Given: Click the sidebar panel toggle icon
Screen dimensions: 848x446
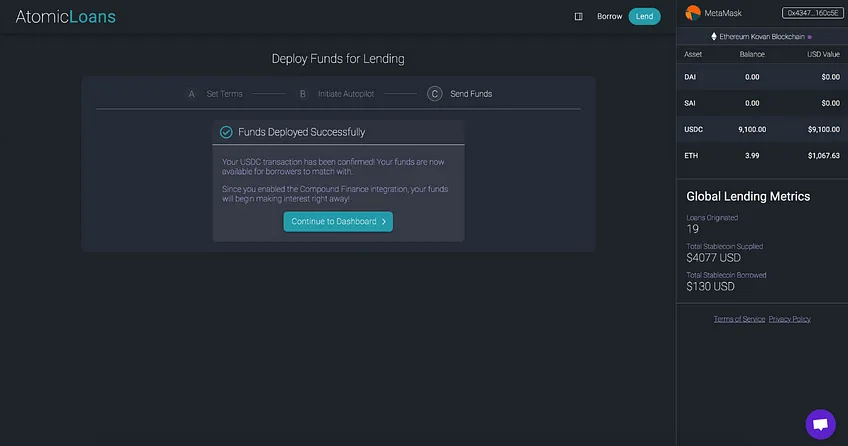Looking at the screenshot, I should click(578, 17).
